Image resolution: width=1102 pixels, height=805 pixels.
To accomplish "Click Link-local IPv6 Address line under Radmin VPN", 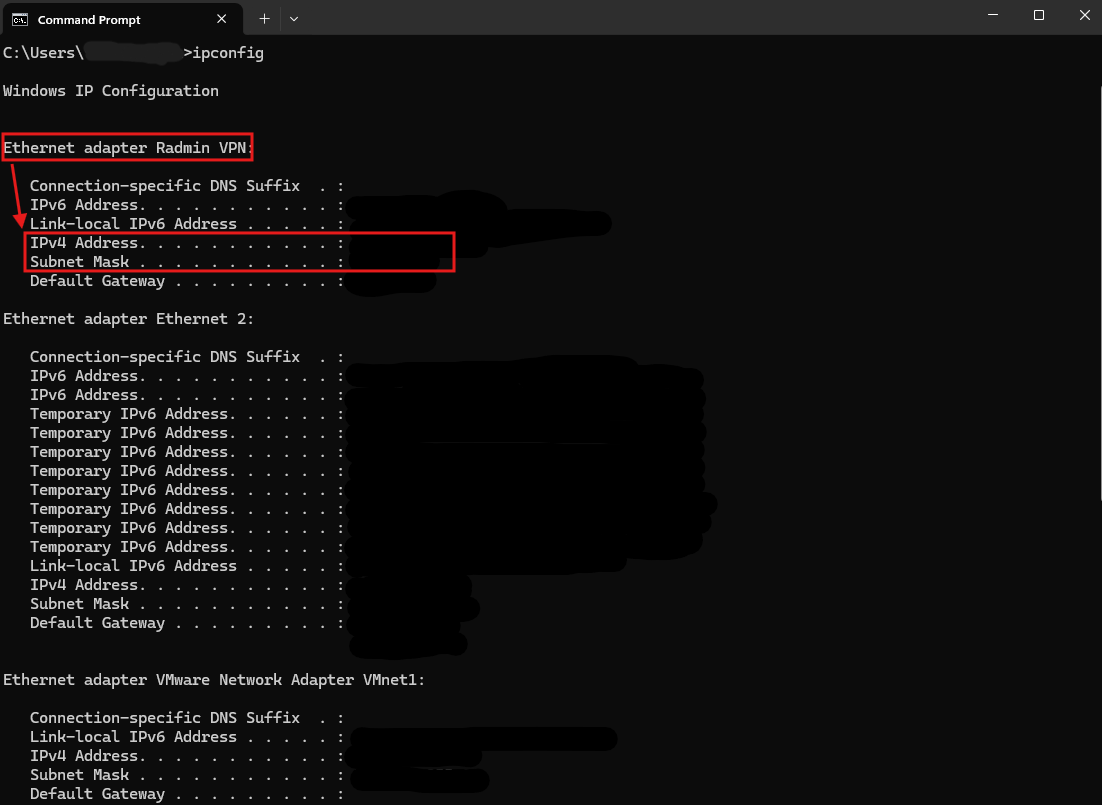I will 187,224.
